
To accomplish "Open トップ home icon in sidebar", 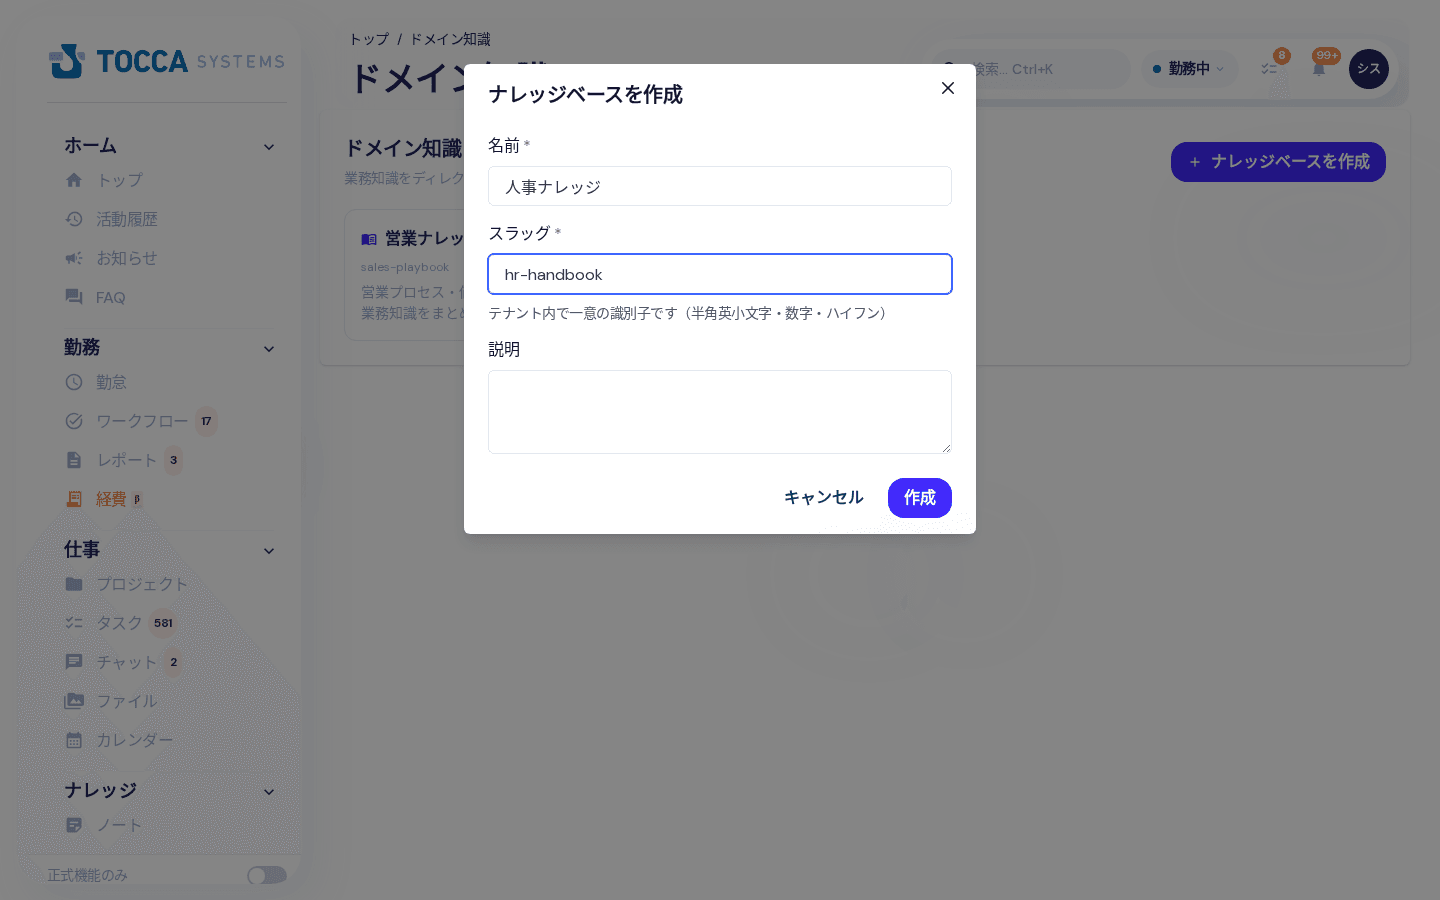I will (x=74, y=180).
